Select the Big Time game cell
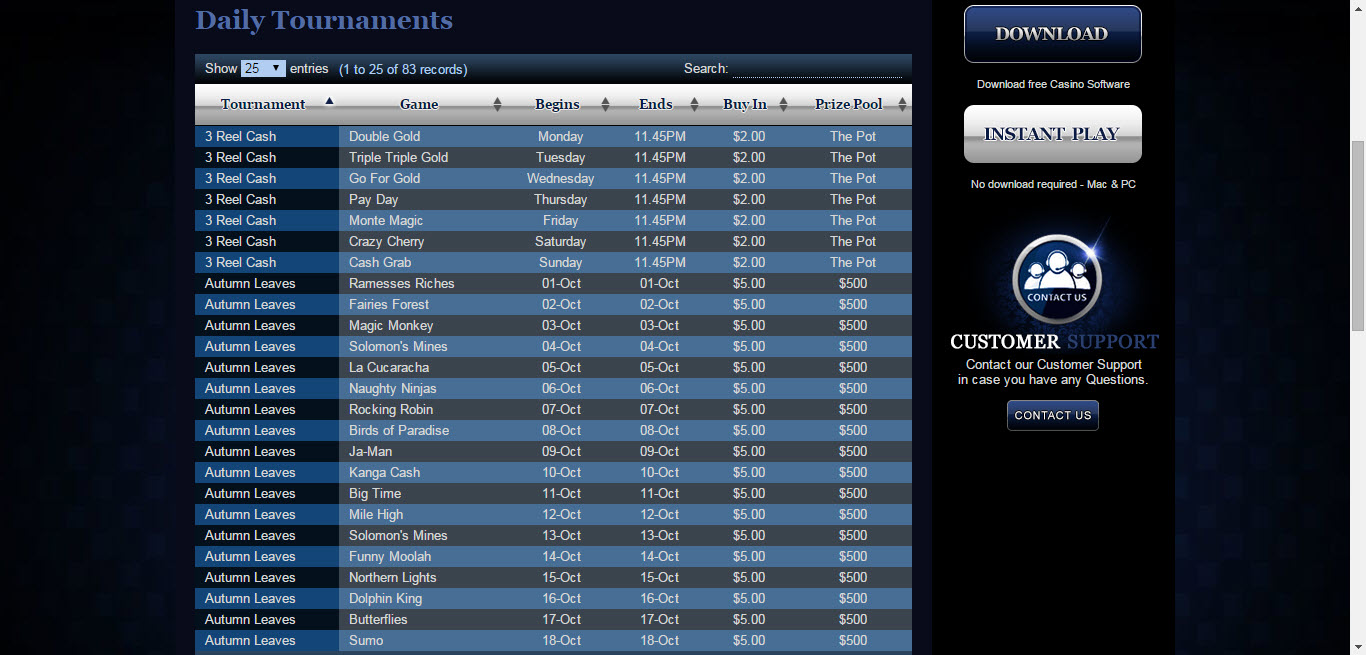 pyautogui.click(x=423, y=493)
